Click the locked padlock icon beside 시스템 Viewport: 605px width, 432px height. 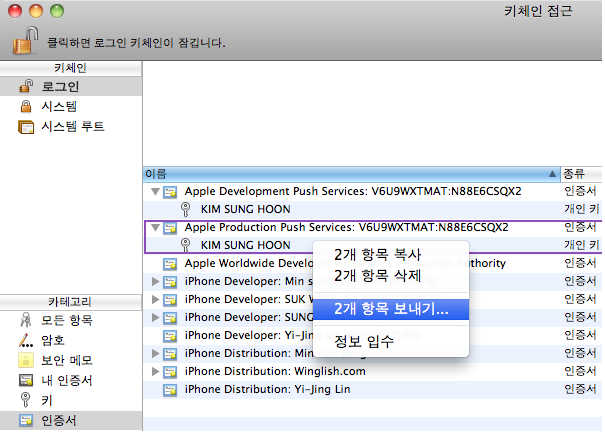26,106
